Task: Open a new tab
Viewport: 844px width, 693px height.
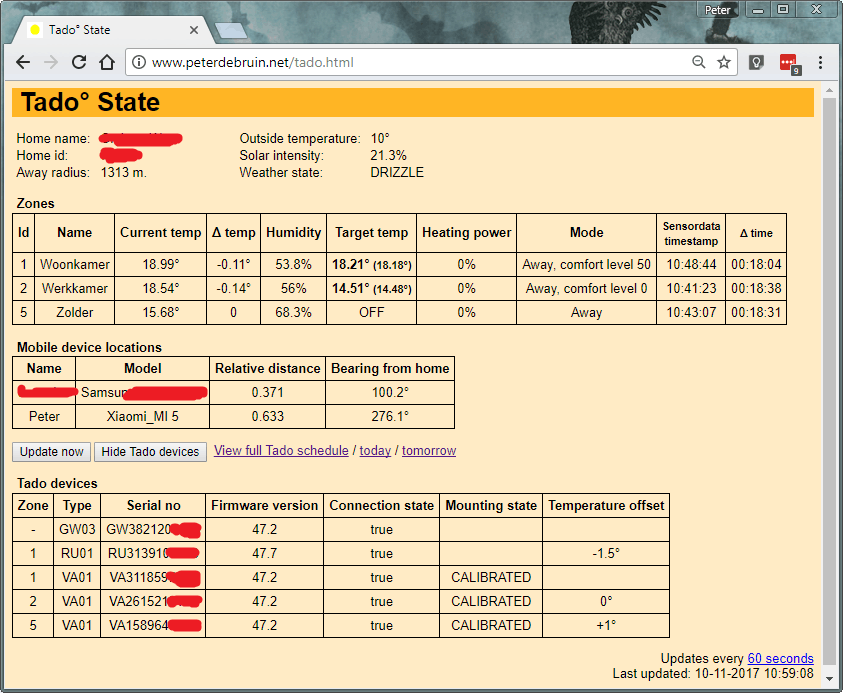Action: click(231, 30)
